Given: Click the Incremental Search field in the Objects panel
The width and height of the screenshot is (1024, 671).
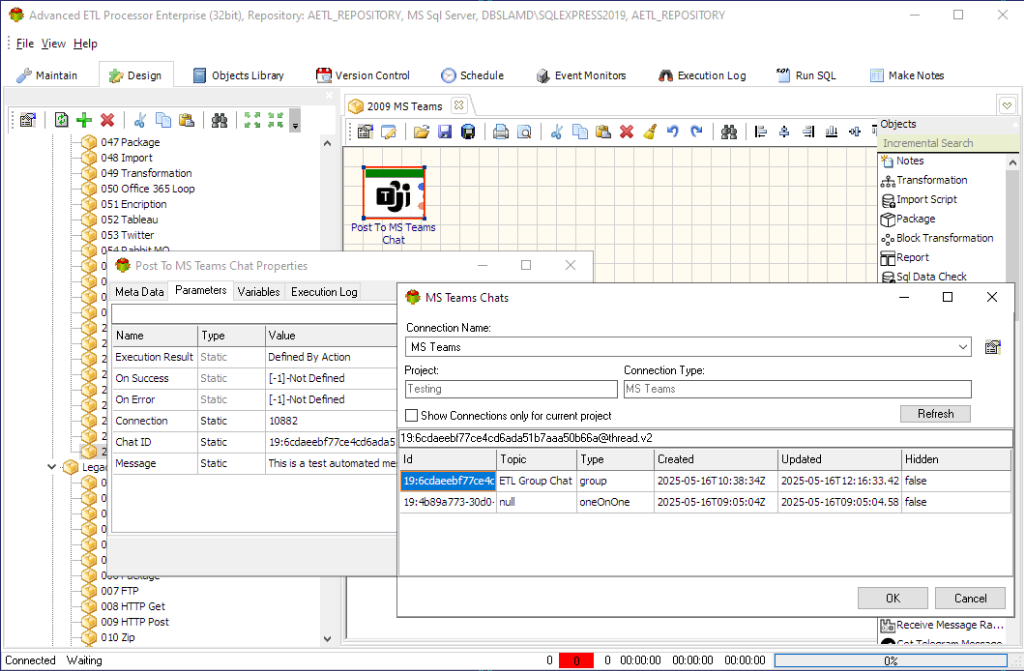Looking at the screenshot, I should point(947,143).
